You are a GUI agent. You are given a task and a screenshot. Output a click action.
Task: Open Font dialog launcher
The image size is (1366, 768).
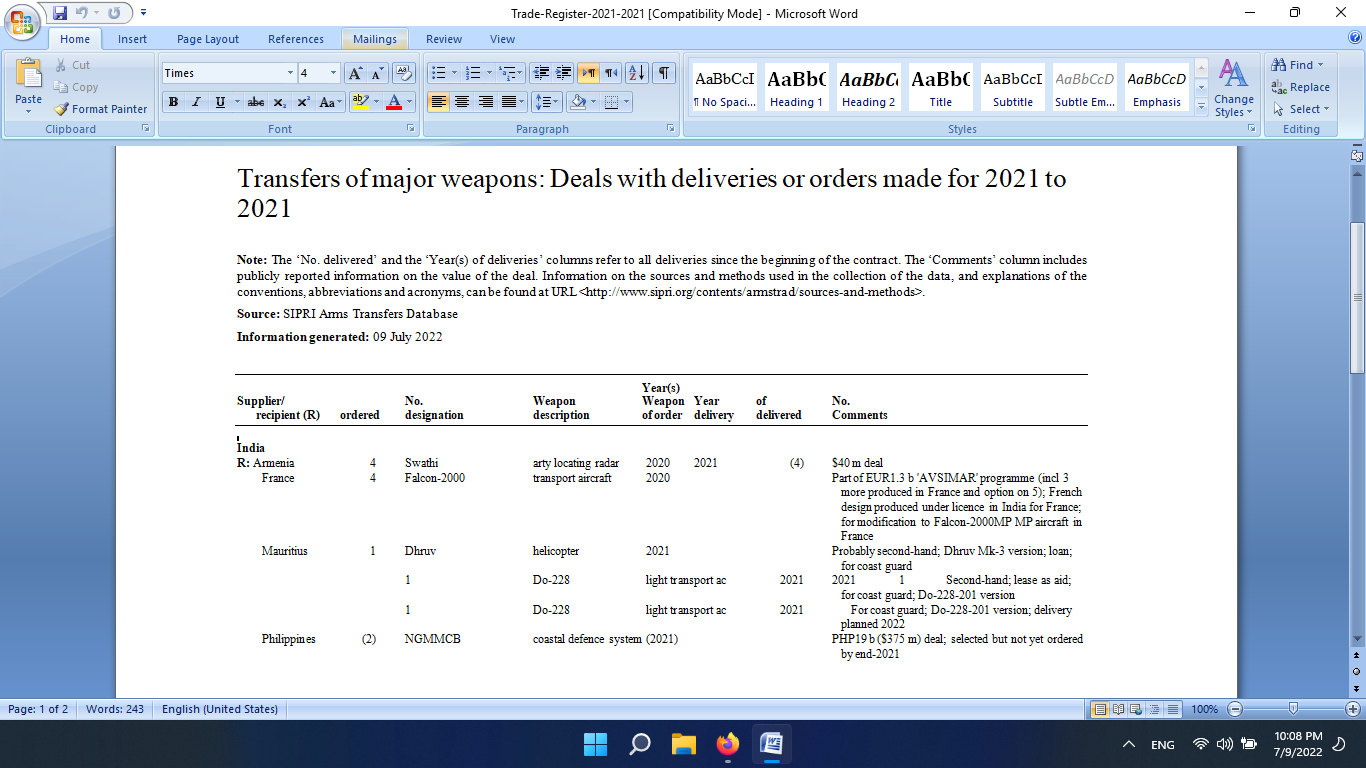click(410, 129)
